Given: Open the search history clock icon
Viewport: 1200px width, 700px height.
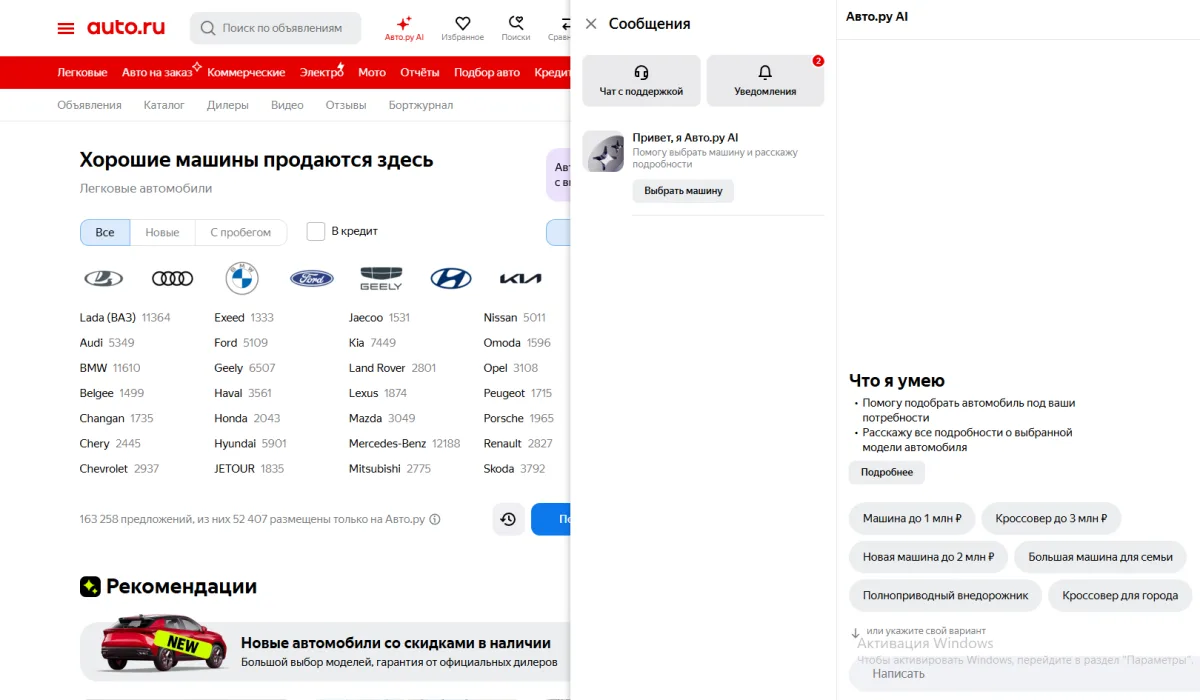Looking at the screenshot, I should click(508, 519).
